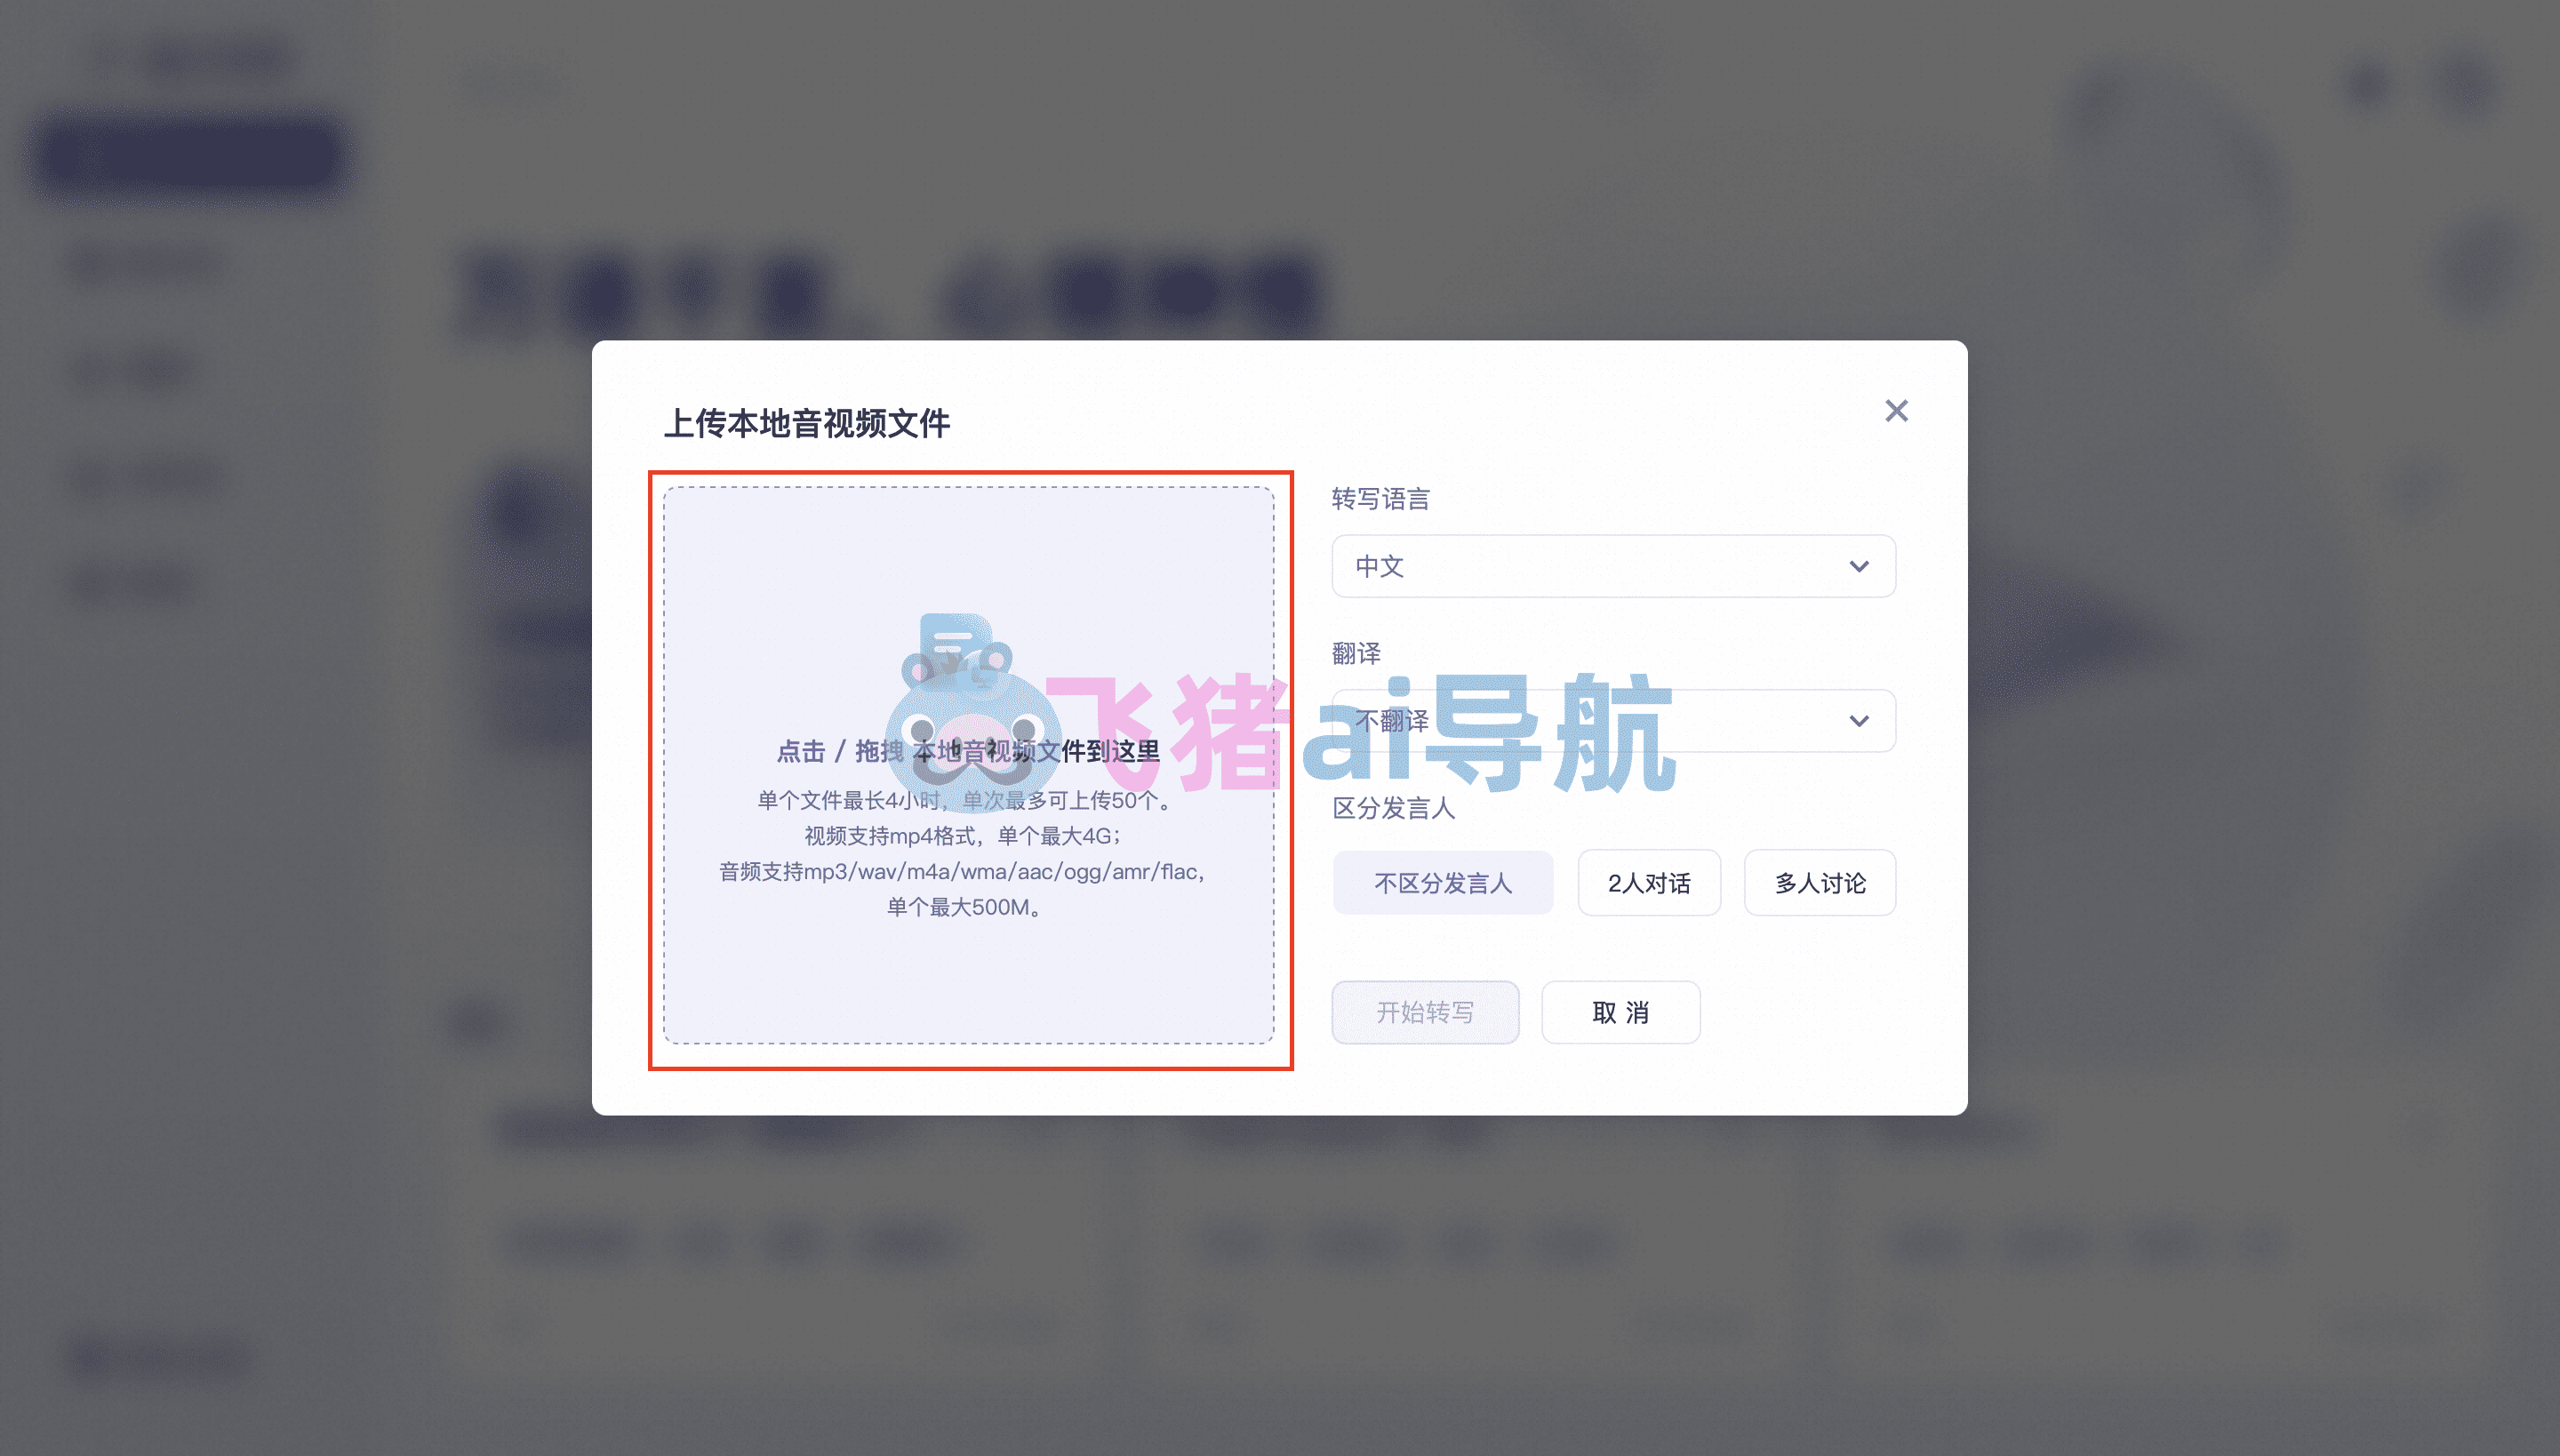Choose the 多人讨论 speaker option
2560x1456 pixels.
[1820, 882]
